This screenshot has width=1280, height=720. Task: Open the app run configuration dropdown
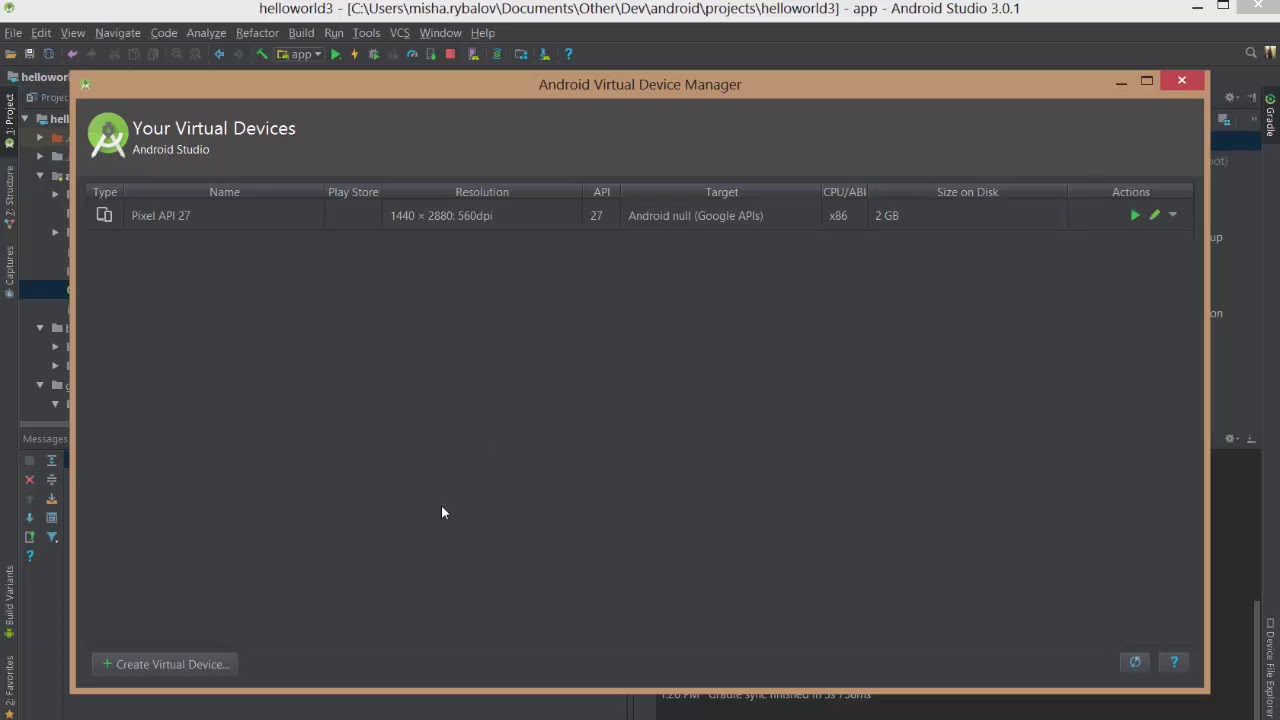pyautogui.click(x=299, y=54)
